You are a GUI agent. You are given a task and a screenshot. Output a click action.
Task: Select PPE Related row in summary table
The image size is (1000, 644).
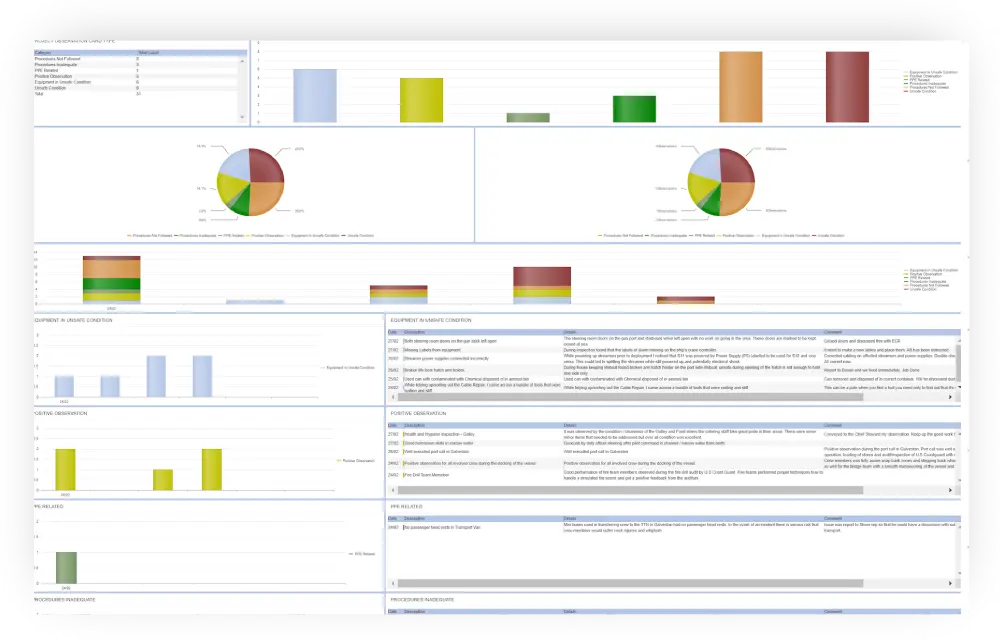coord(136,70)
